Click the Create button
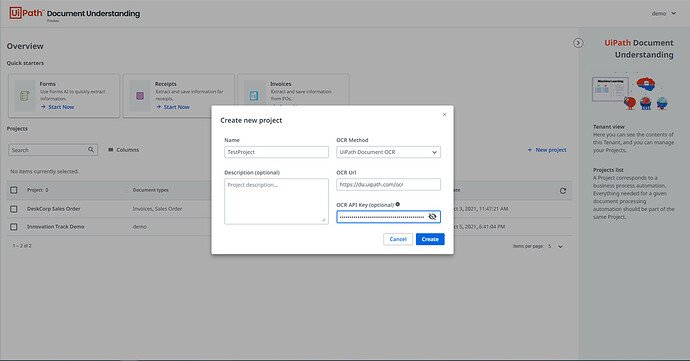This screenshot has height=361, width=690. tap(430, 239)
